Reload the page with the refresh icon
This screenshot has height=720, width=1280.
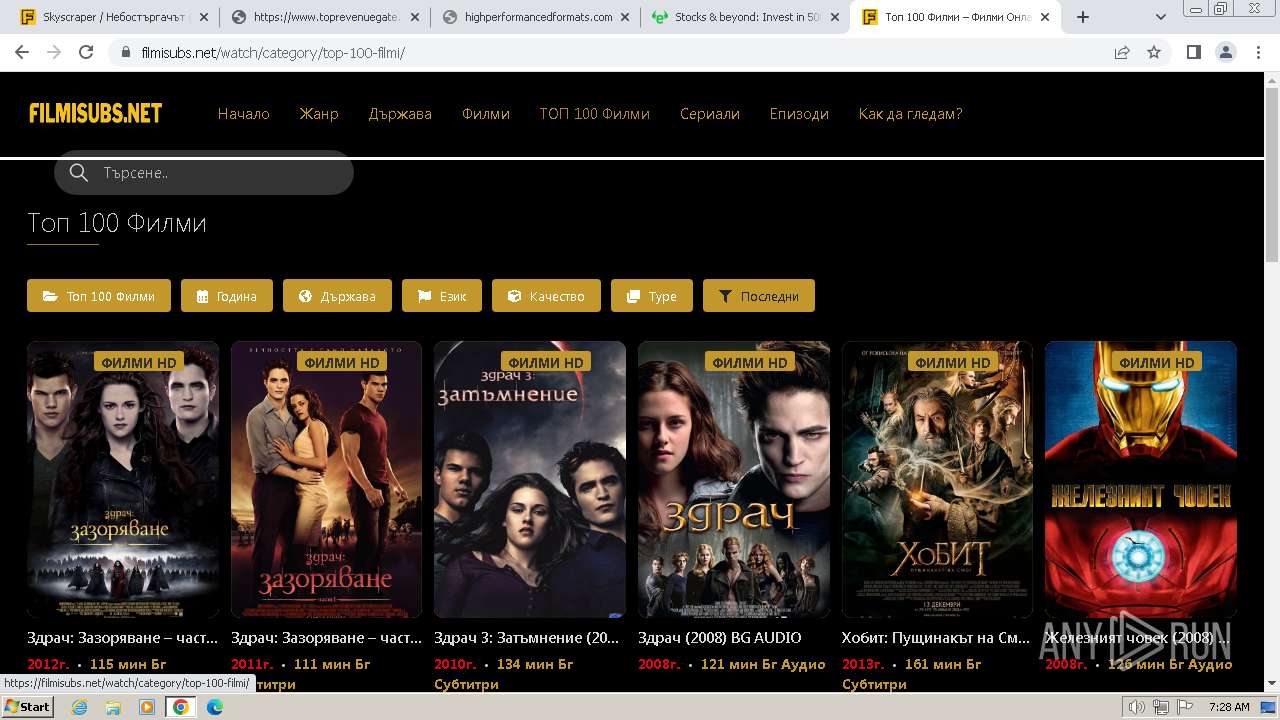(x=86, y=53)
